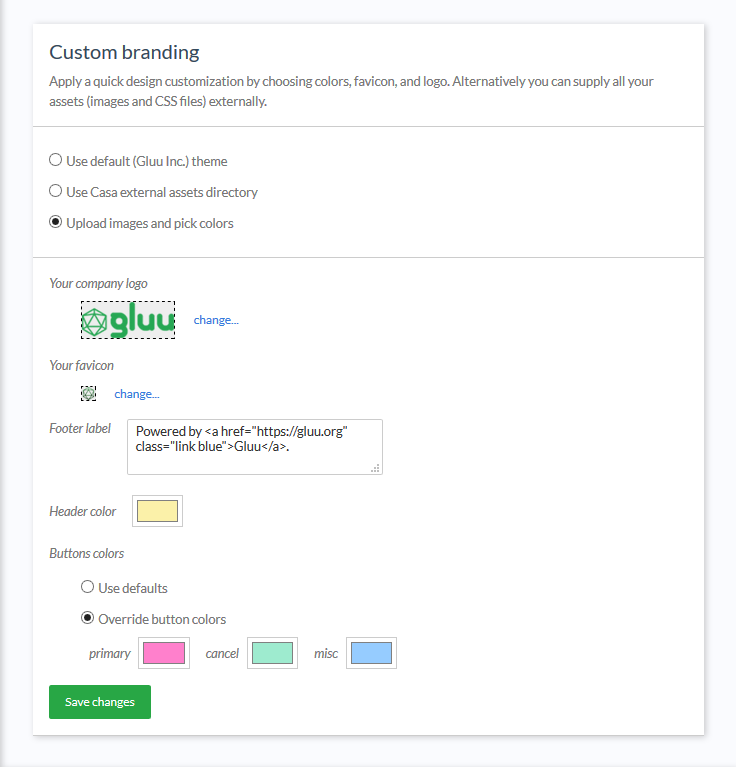736x768 pixels.
Task: Click the 'Your company logo' caption
Action: (98, 284)
